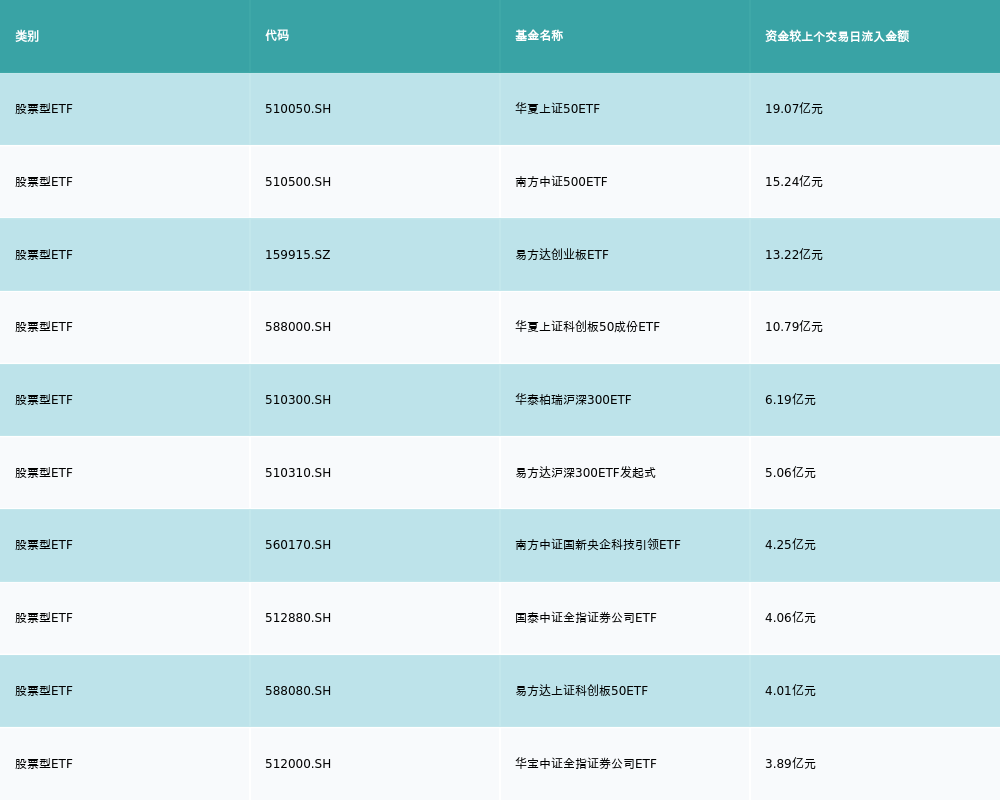Select code cell 560170.SH
Screen dimensions: 1000x800
298,545
